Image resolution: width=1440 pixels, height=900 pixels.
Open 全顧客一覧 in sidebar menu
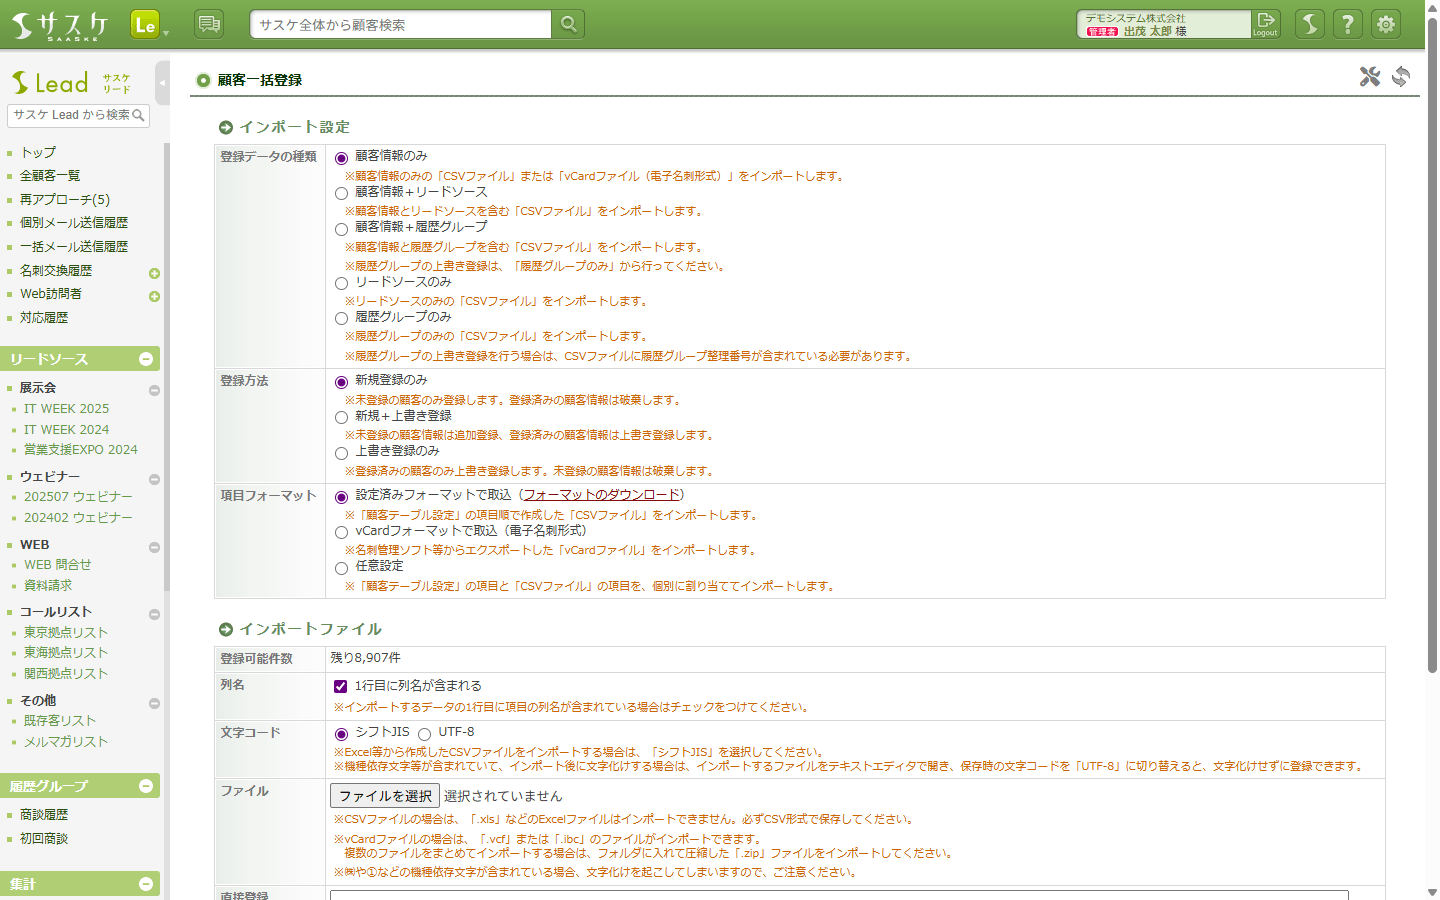[x=50, y=176]
